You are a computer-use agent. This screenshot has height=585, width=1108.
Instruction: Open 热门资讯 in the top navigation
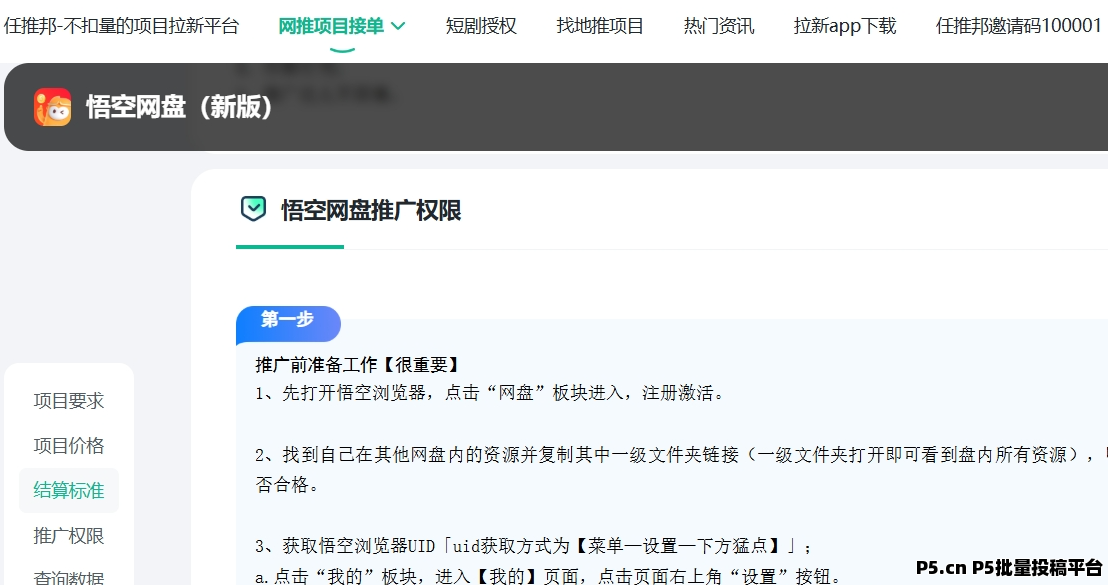pyautogui.click(x=719, y=26)
